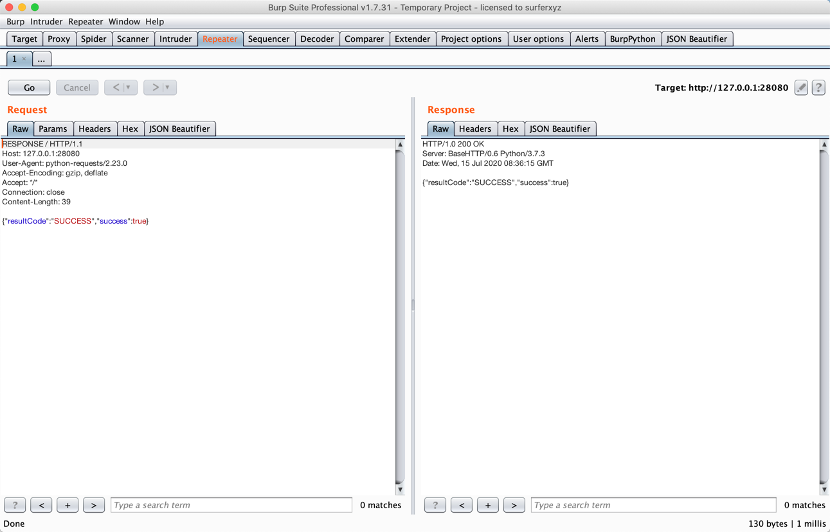The width and height of the screenshot is (830, 532).
Task: Open the top-level JSON Beautifier tab
Action: click(697, 39)
